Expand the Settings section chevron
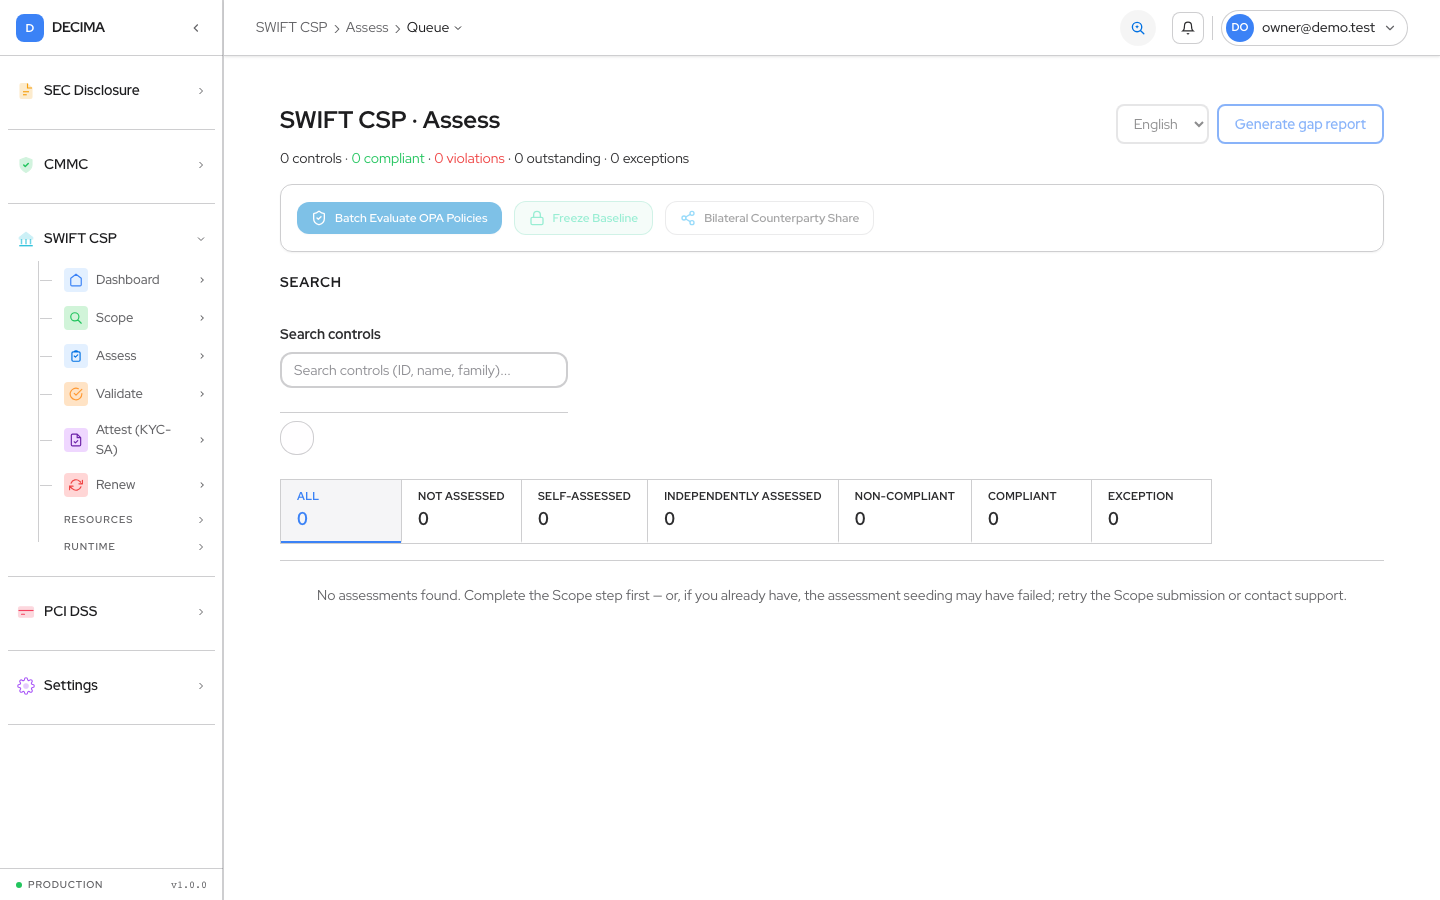 (x=201, y=686)
